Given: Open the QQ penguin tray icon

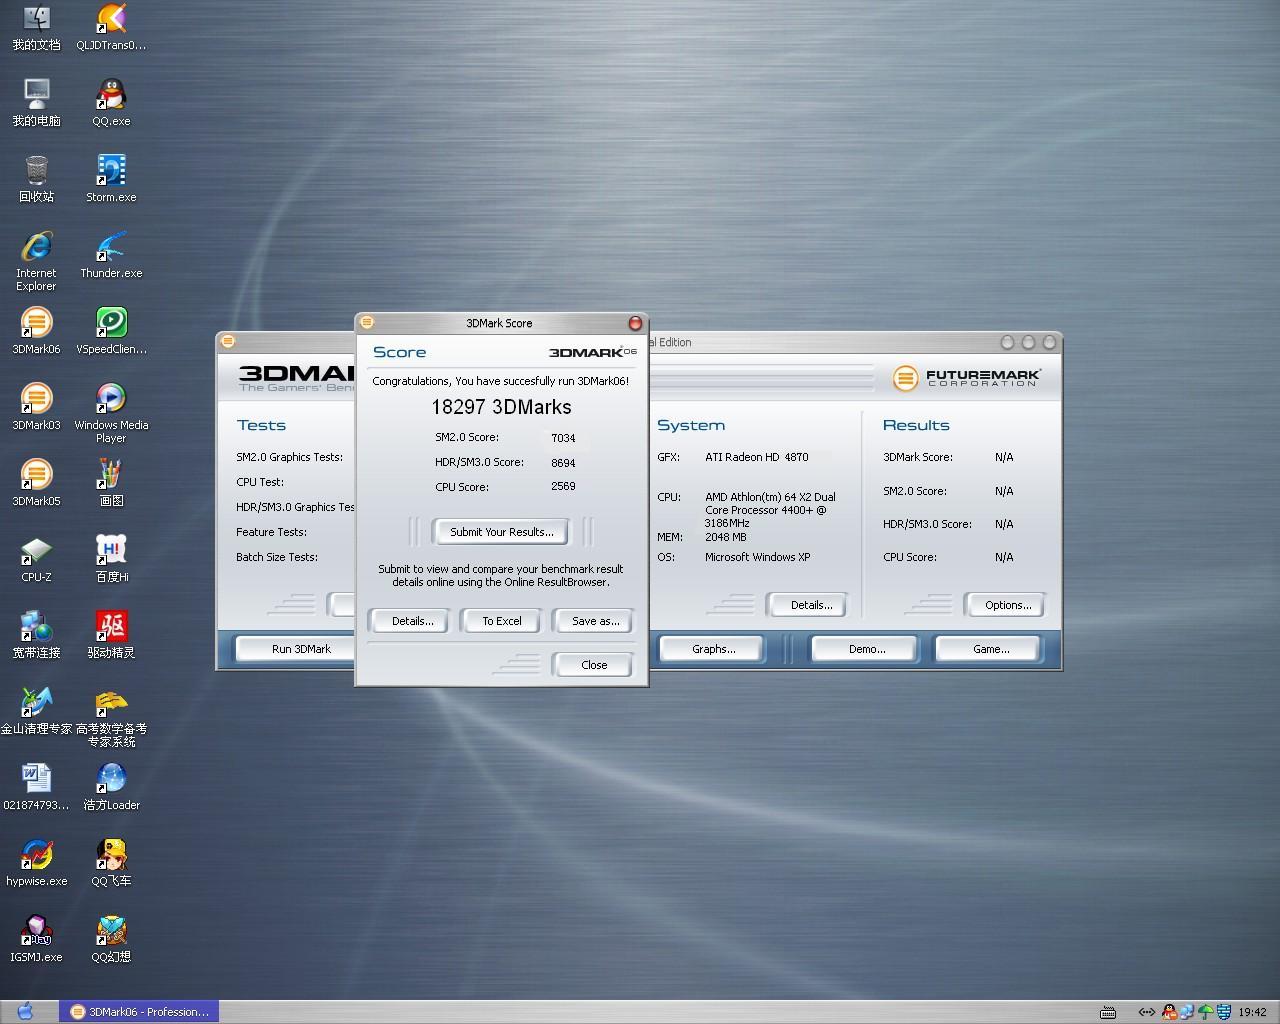Looking at the screenshot, I should 1169,1012.
